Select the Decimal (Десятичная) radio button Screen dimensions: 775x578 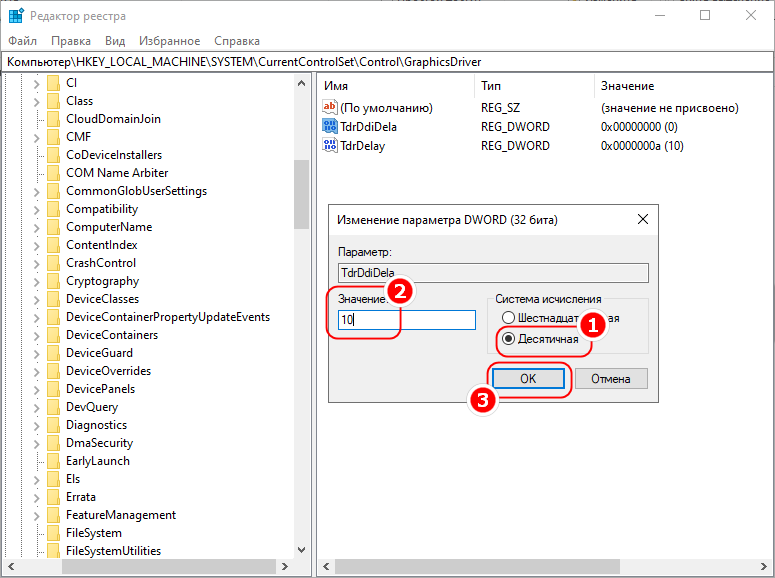coord(509,338)
